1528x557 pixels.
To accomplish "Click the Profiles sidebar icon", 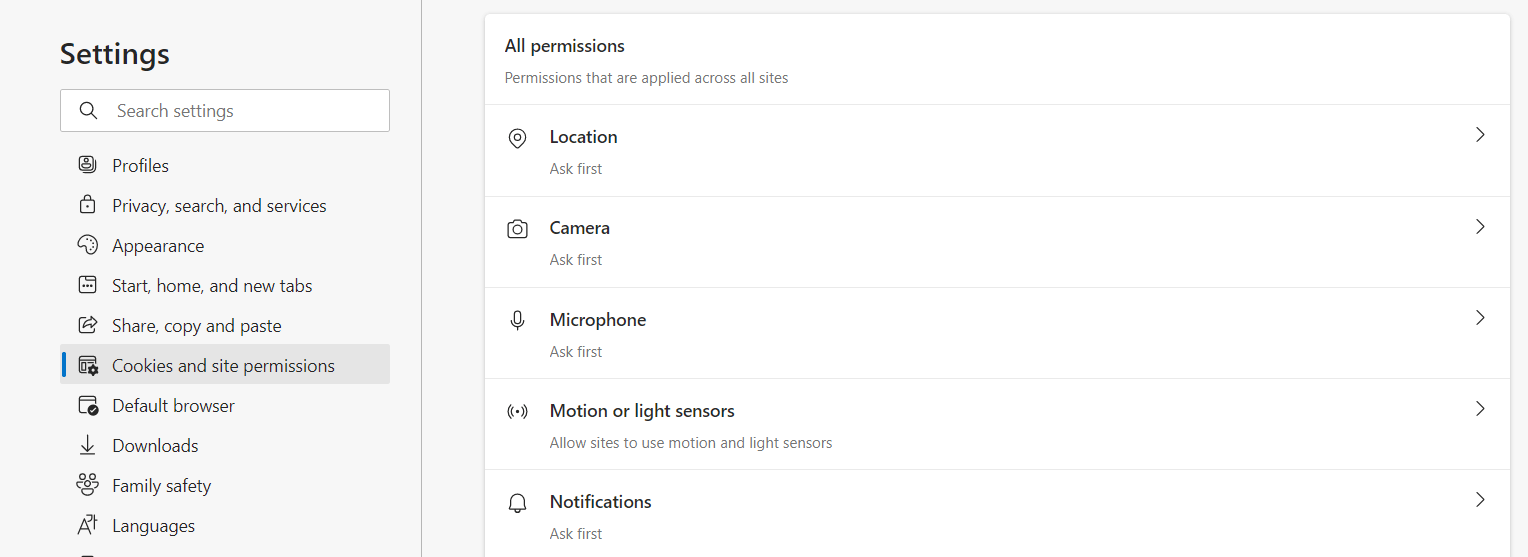I will (88, 165).
